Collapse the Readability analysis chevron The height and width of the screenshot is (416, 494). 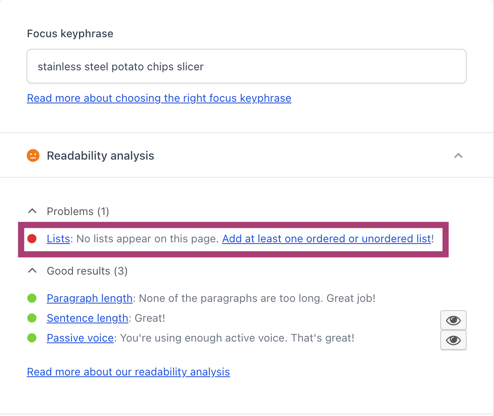(458, 156)
